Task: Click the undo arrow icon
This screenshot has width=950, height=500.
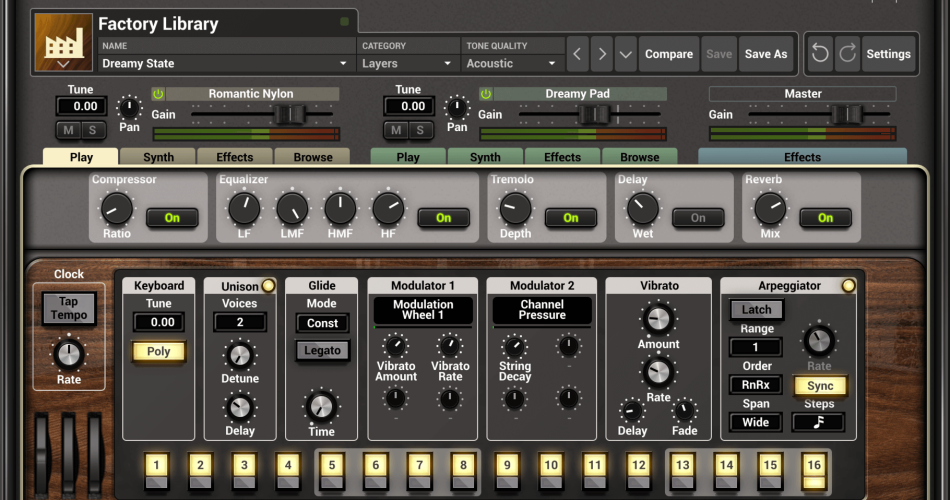Action: point(820,54)
